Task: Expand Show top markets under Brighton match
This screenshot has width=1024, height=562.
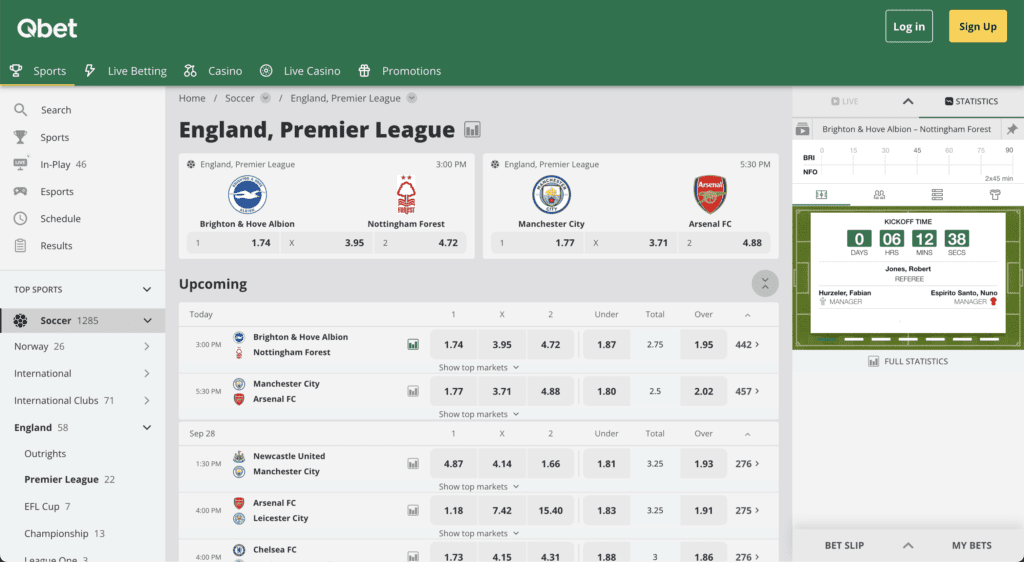Action: [479, 367]
